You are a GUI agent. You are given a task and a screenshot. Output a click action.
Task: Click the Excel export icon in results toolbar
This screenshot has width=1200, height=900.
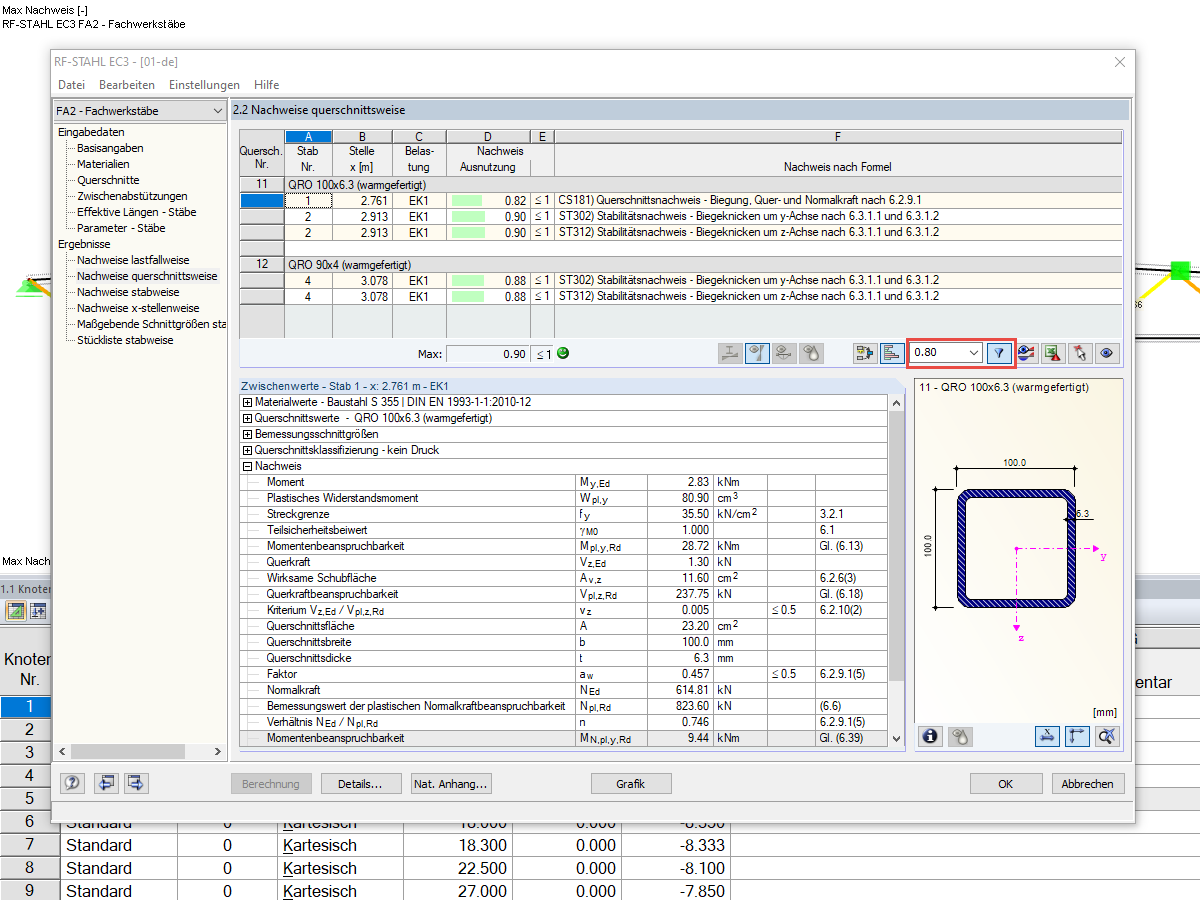point(1052,353)
